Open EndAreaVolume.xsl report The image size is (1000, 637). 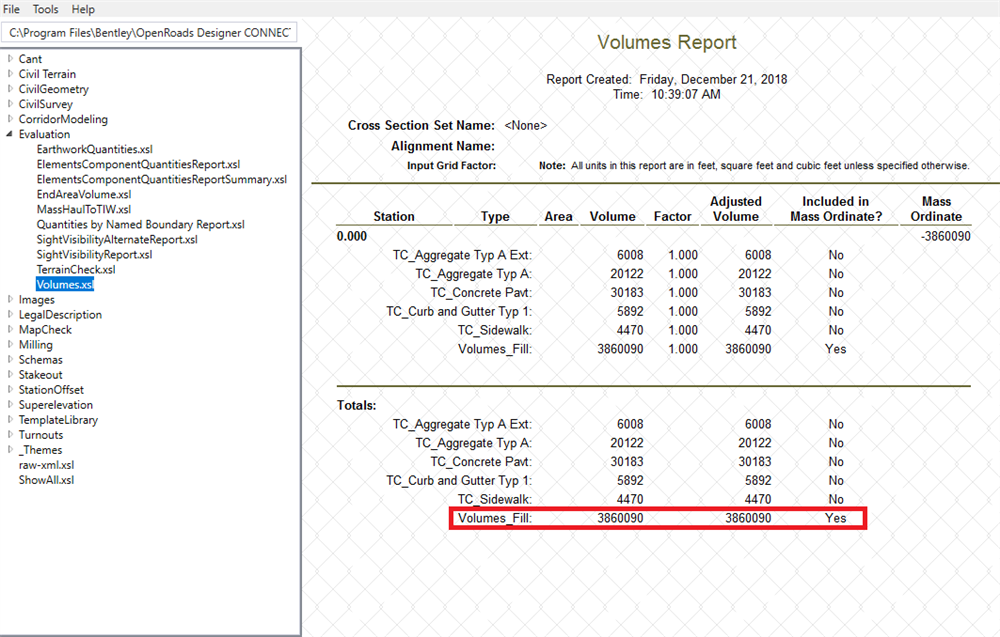coord(84,194)
